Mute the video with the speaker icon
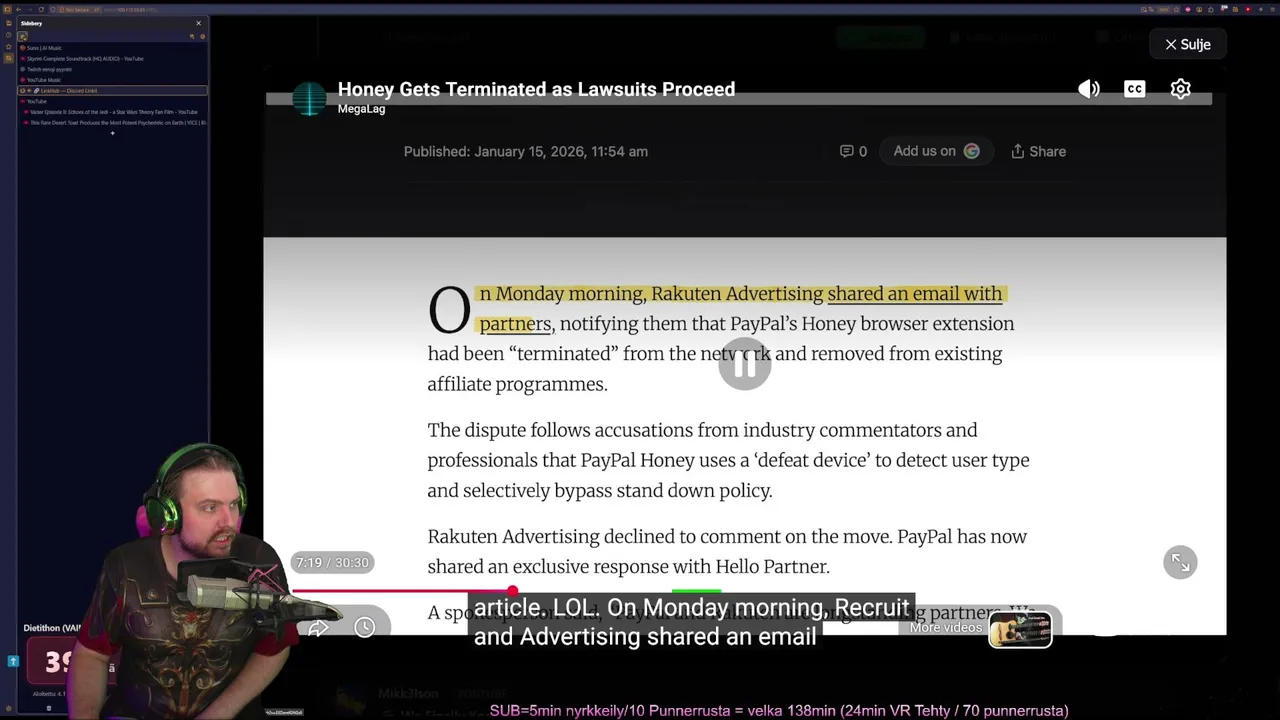 coord(1089,89)
